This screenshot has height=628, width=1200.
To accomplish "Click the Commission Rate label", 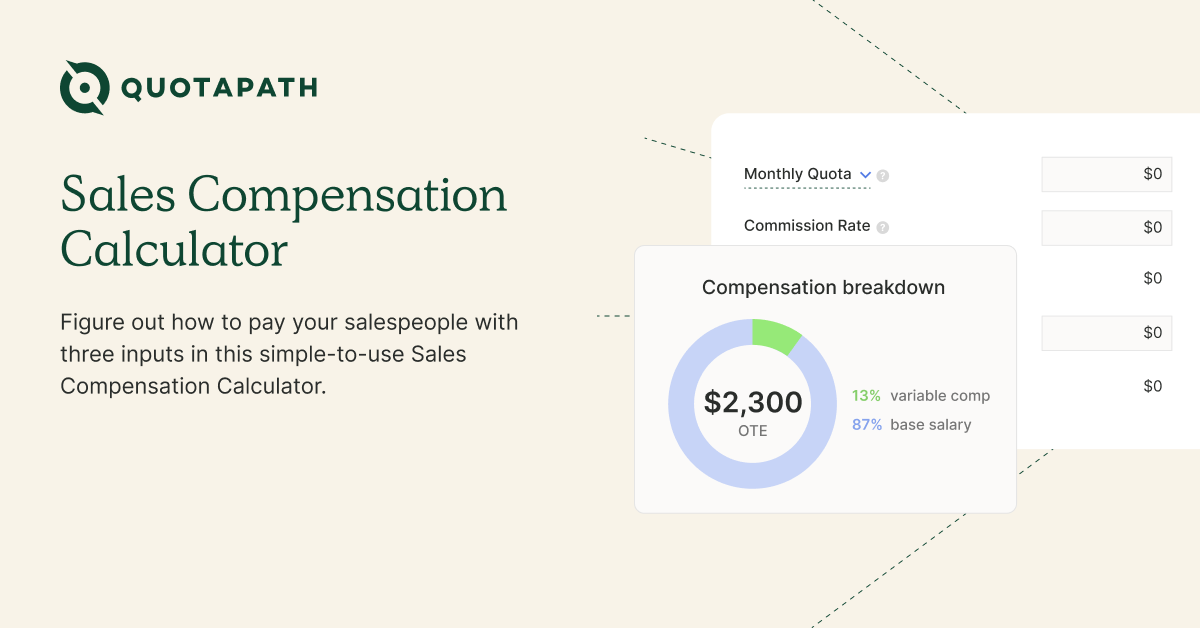I will coord(807,226).
